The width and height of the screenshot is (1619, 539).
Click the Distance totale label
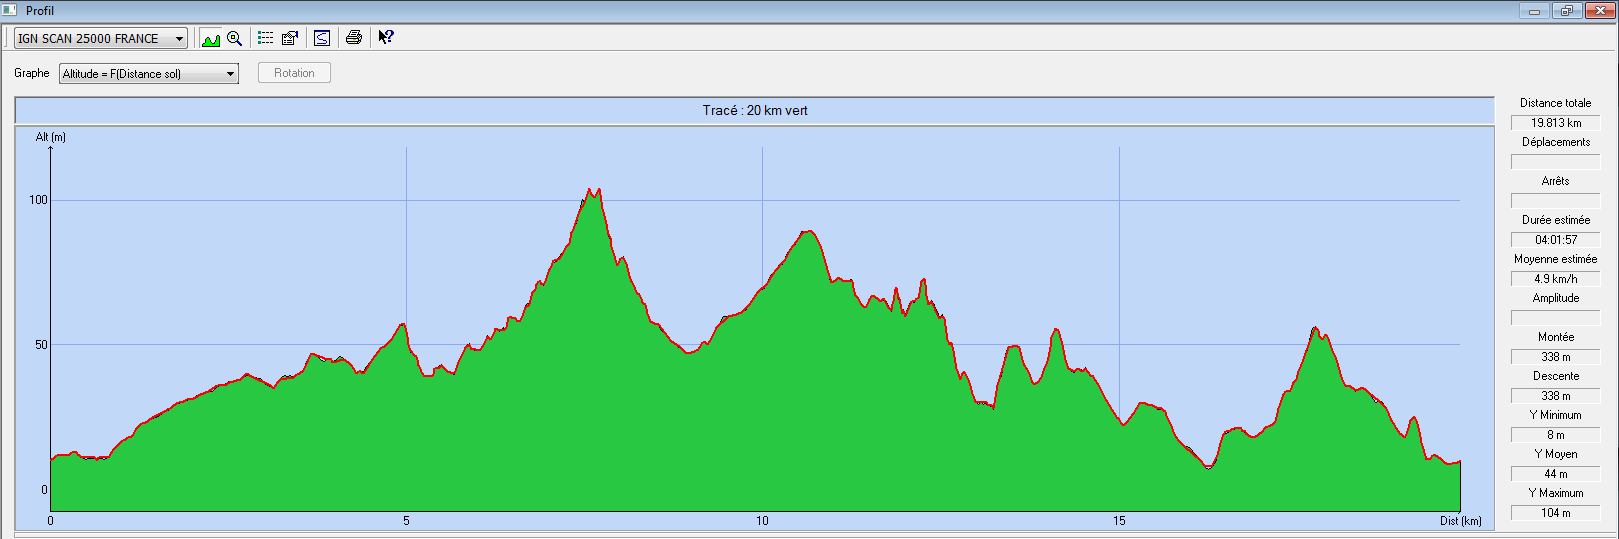(x=1555, y=103)
